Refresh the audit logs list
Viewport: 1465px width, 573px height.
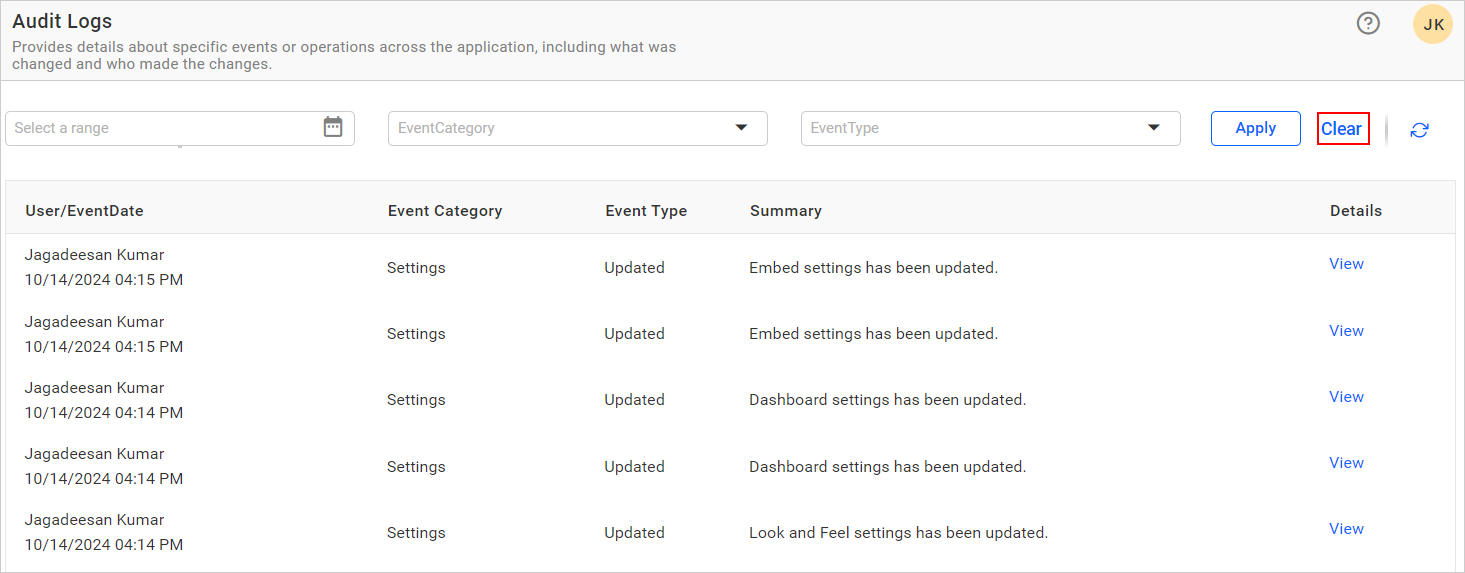(x=1419, y=130)
